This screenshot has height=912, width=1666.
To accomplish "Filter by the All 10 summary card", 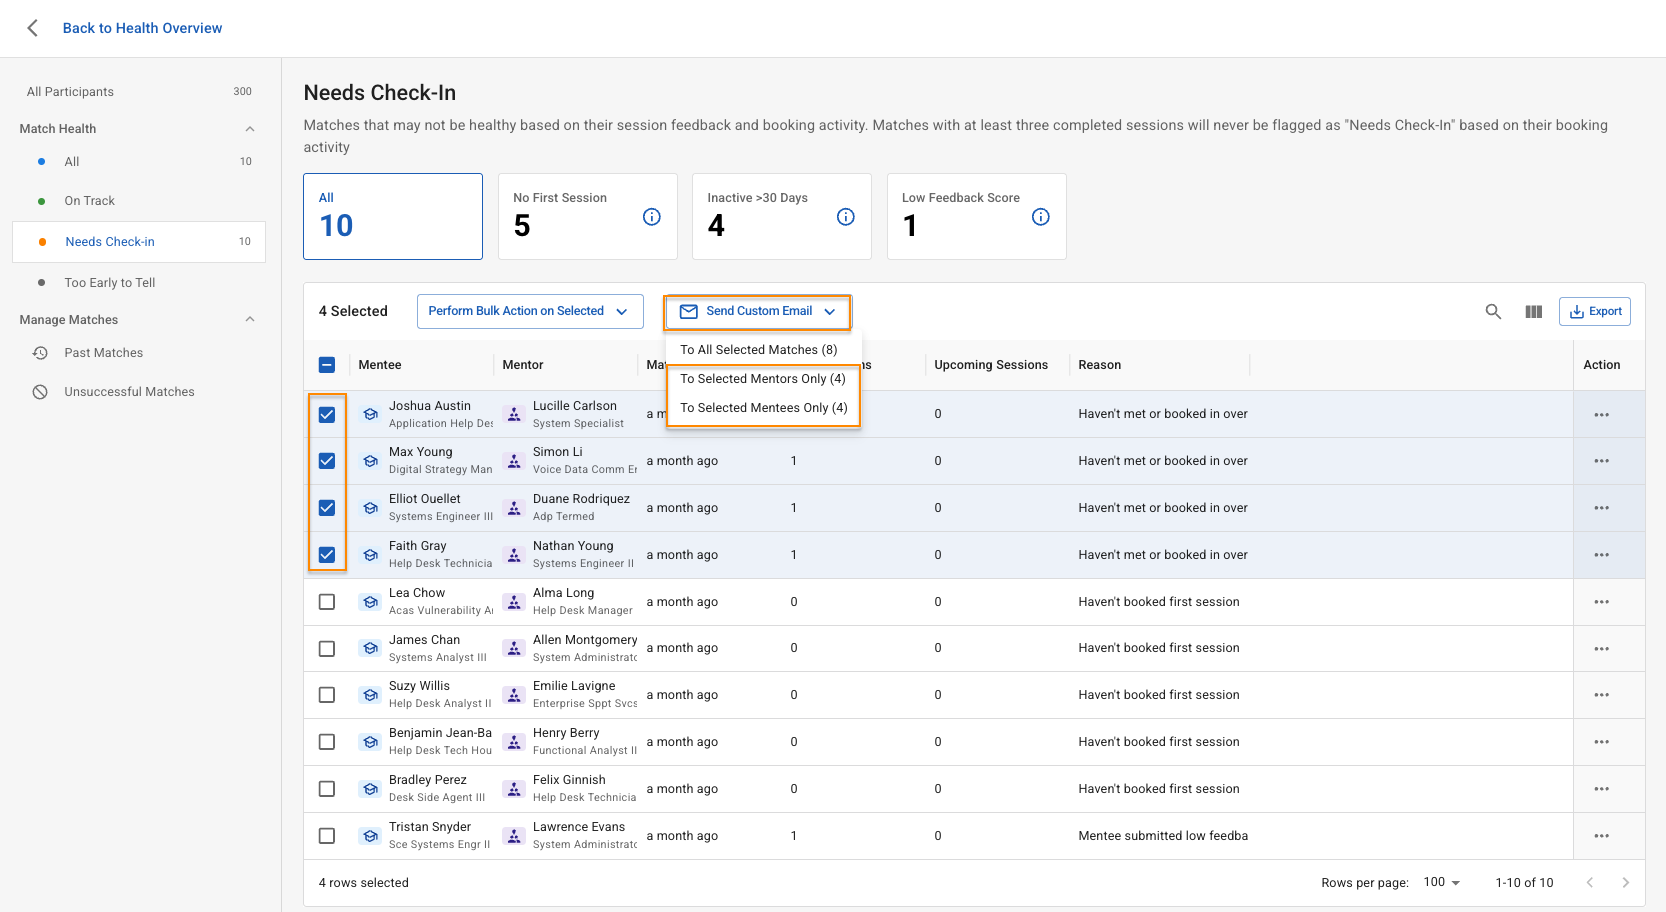I will click(x=392, y=217).
